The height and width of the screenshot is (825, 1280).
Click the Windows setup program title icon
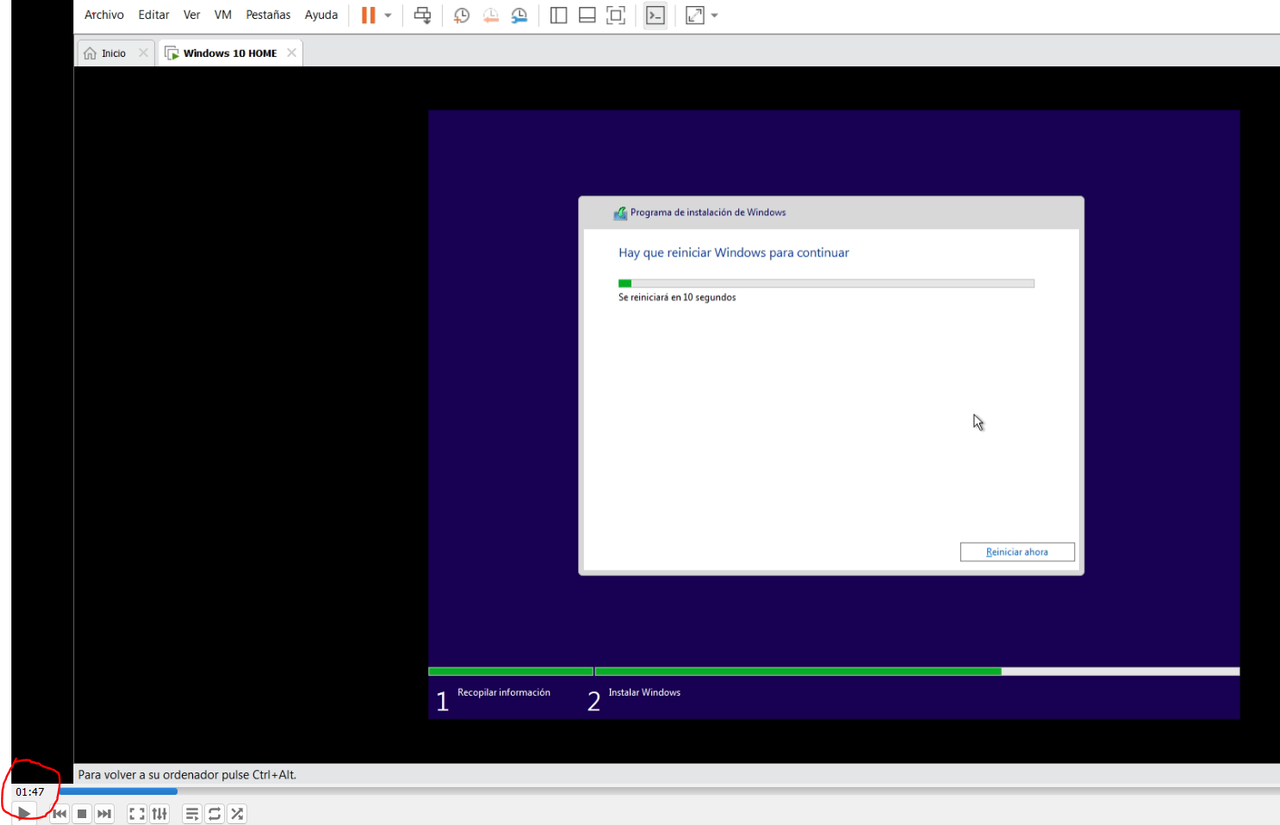point(620,213)
